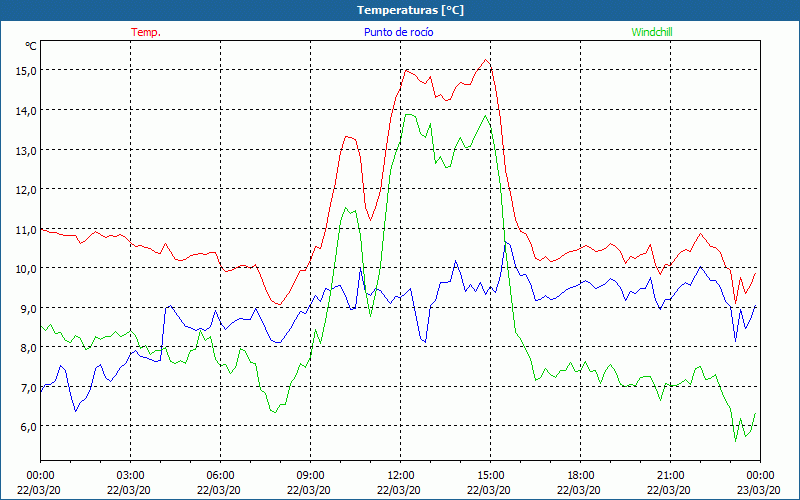The height and width of the screenshot is (500, 800).
Task: Click the 15,0 y-axis value
Action: tap(26, 70)
